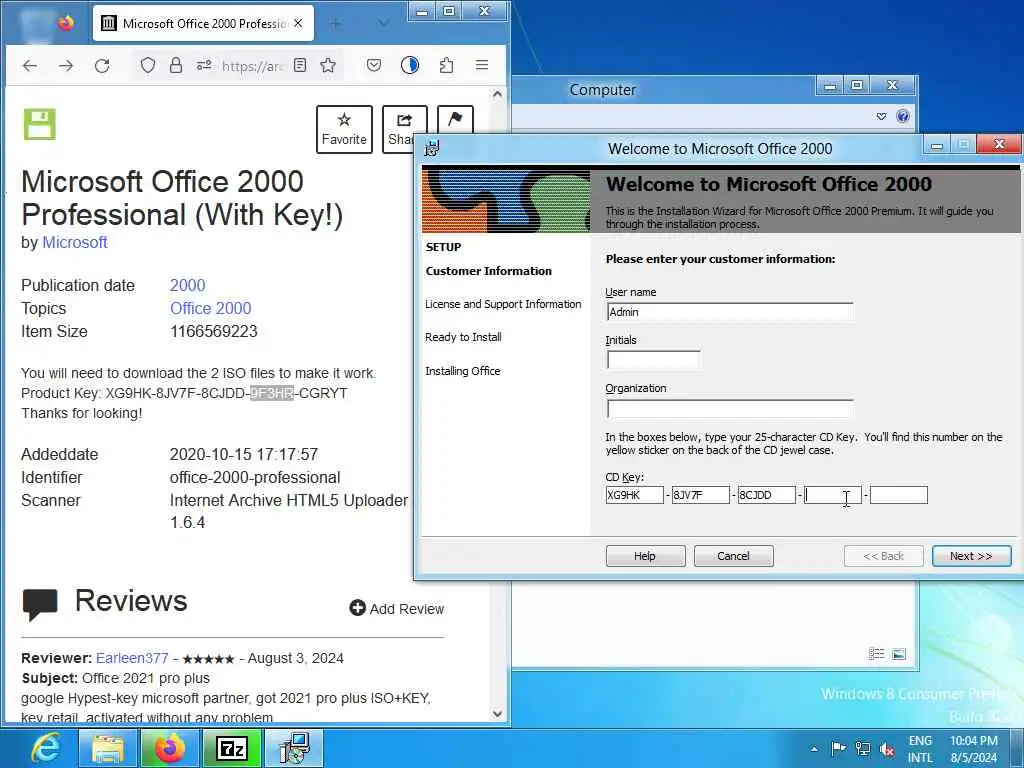Click the first CD Key box XG9HK
This screenshot has height=768, width=1024.
[x=634, y=495]
